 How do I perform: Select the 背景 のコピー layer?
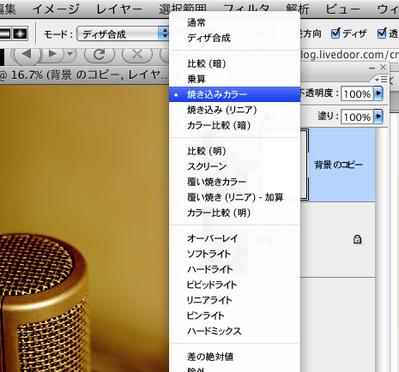337,165
